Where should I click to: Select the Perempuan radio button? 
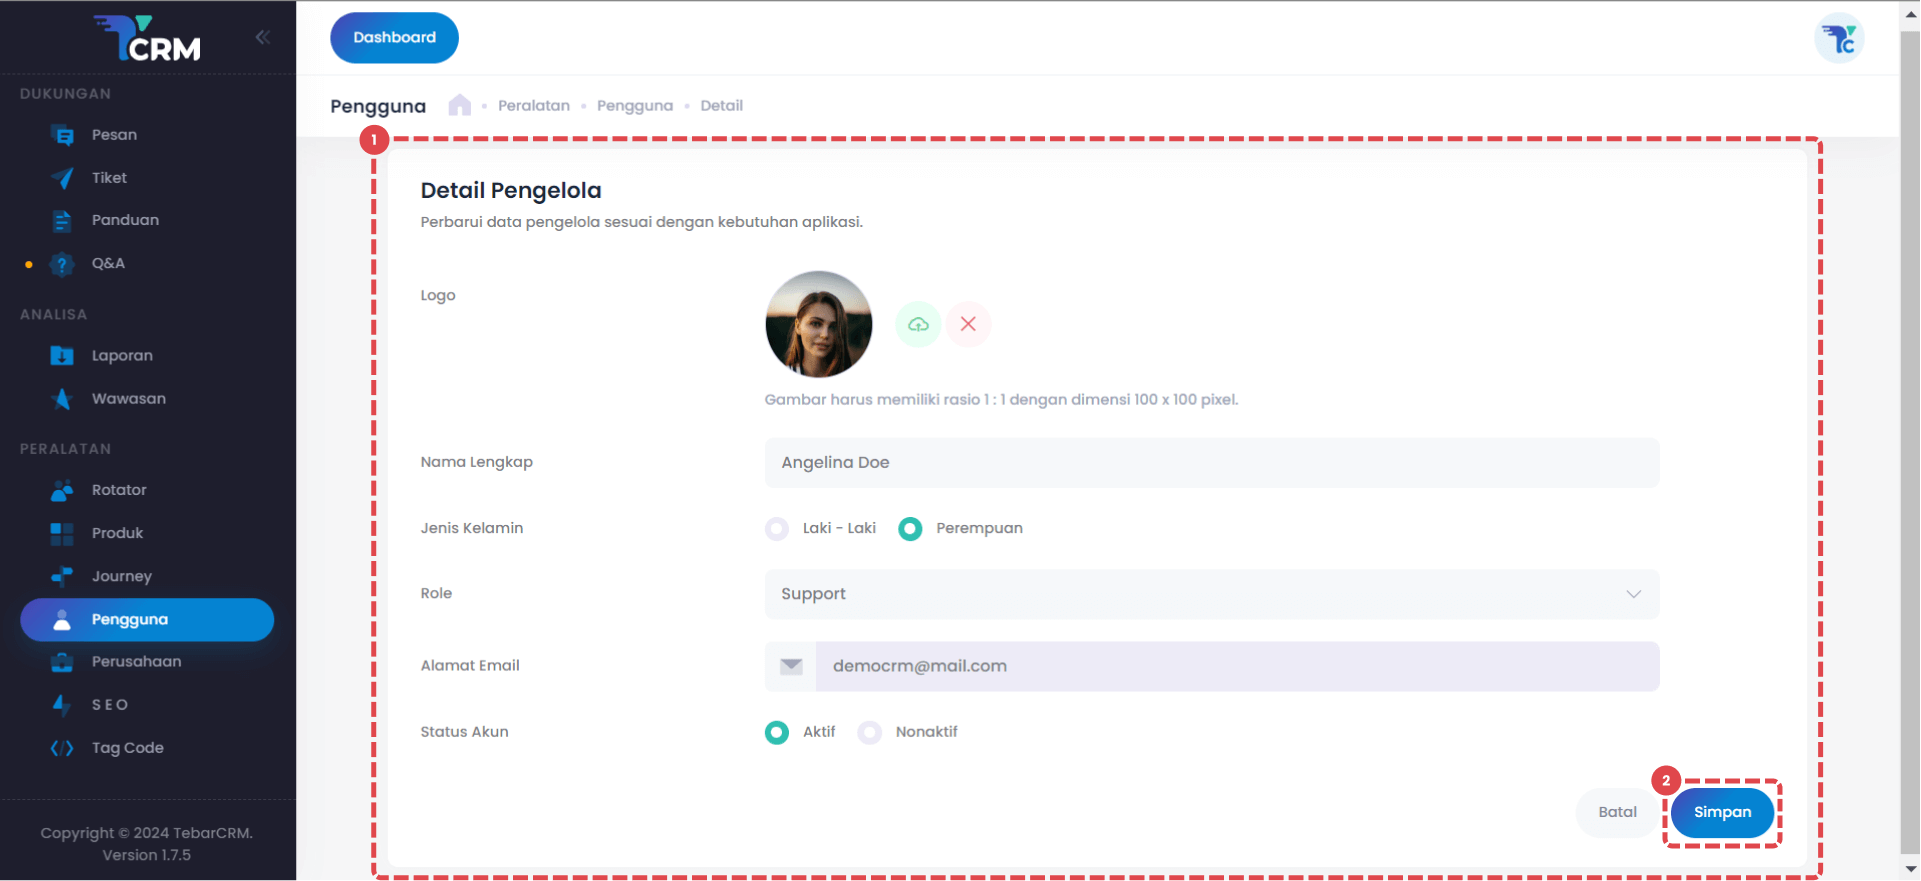(910, 529)
